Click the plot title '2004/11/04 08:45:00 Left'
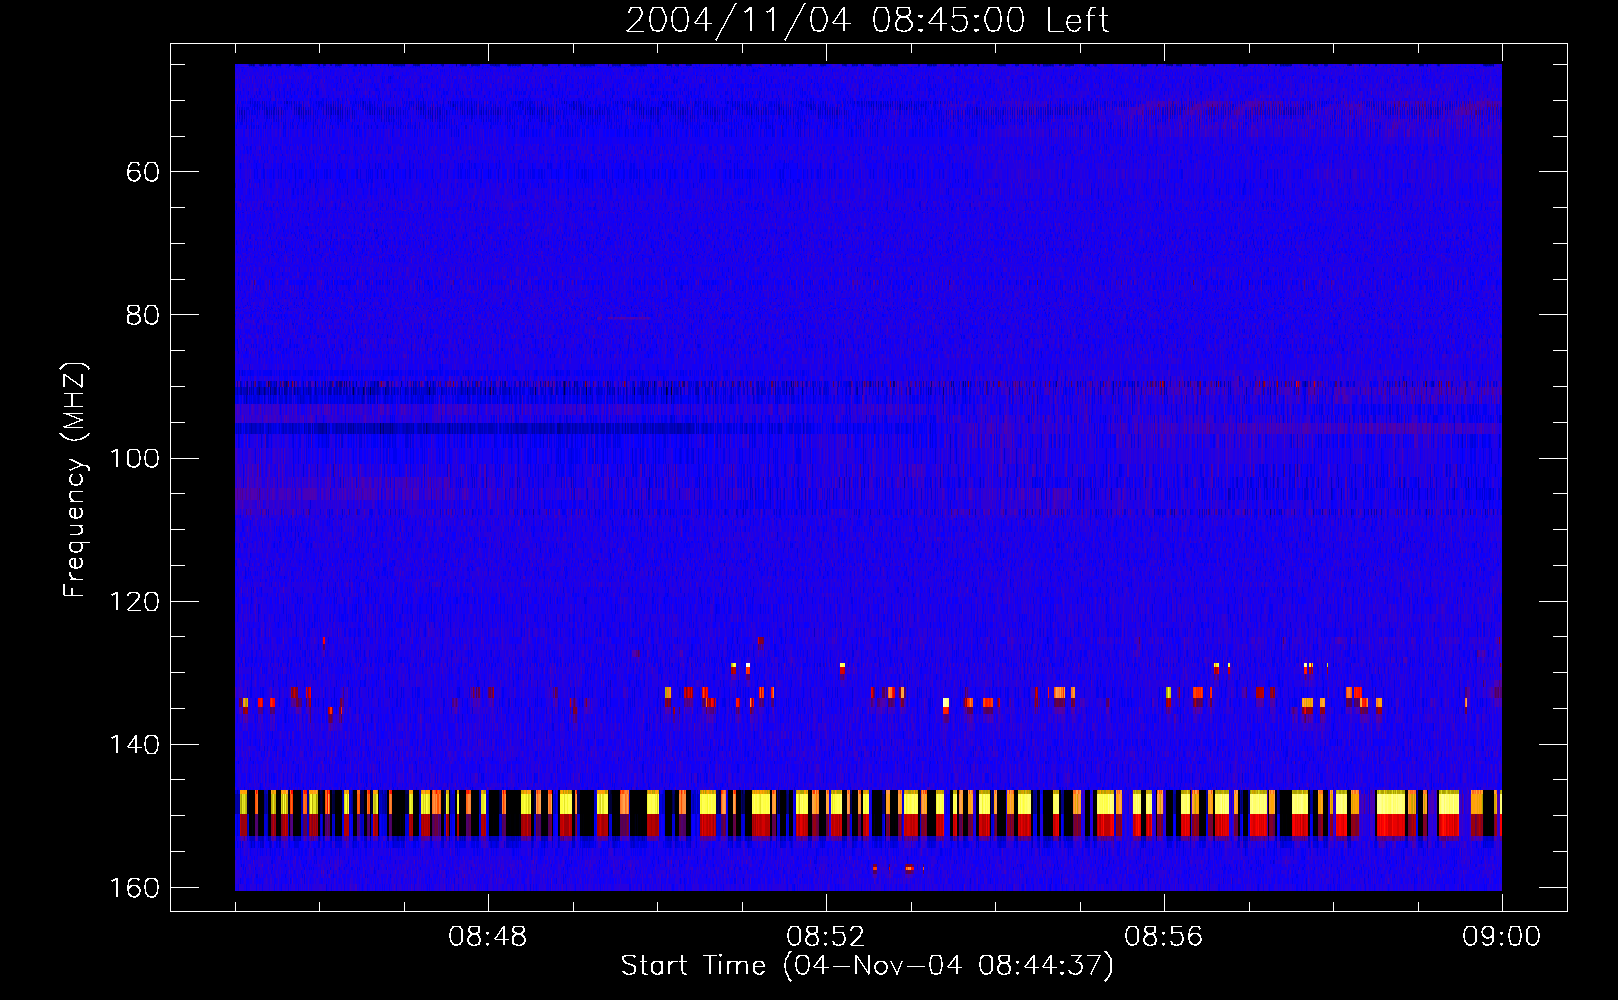The height and width of the screenshot is (1000, 1618). 867,20
